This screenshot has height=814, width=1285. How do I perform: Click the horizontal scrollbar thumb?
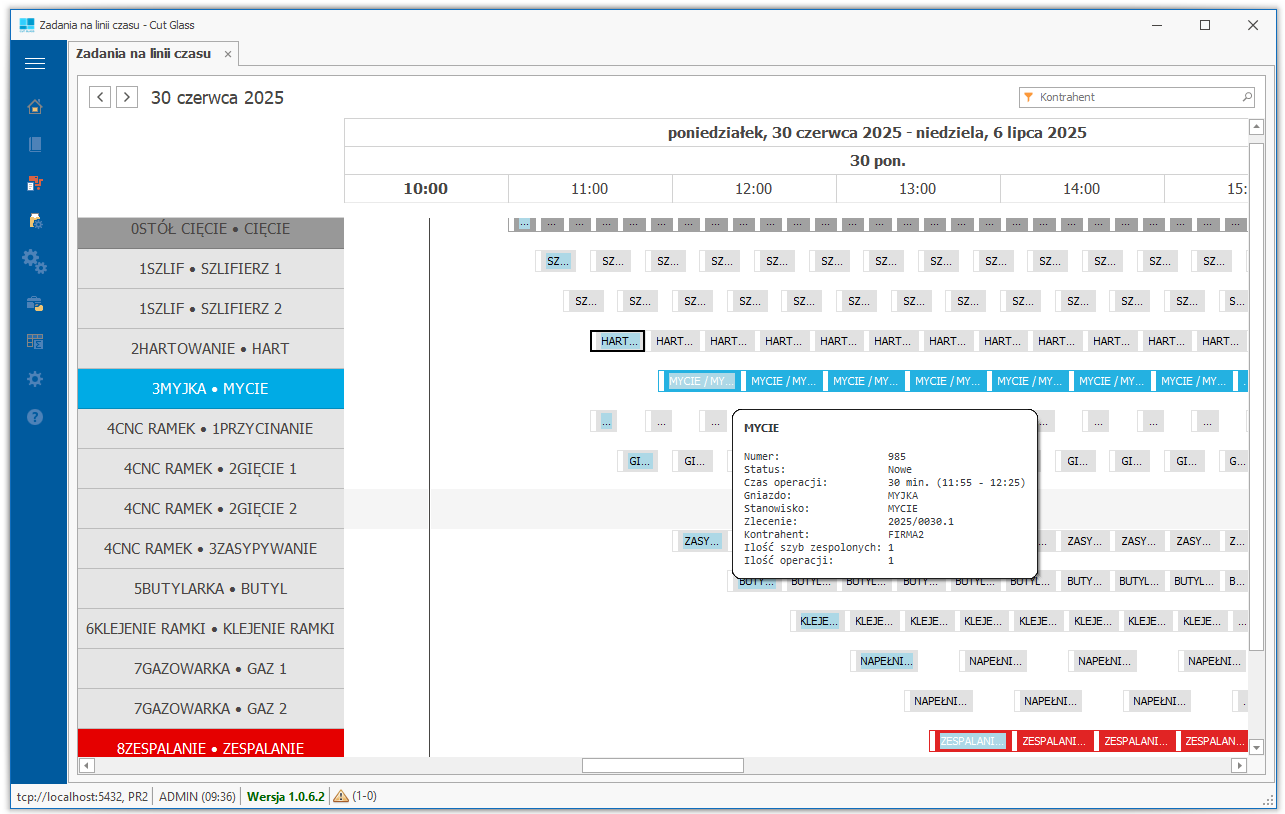click(662, 765)
